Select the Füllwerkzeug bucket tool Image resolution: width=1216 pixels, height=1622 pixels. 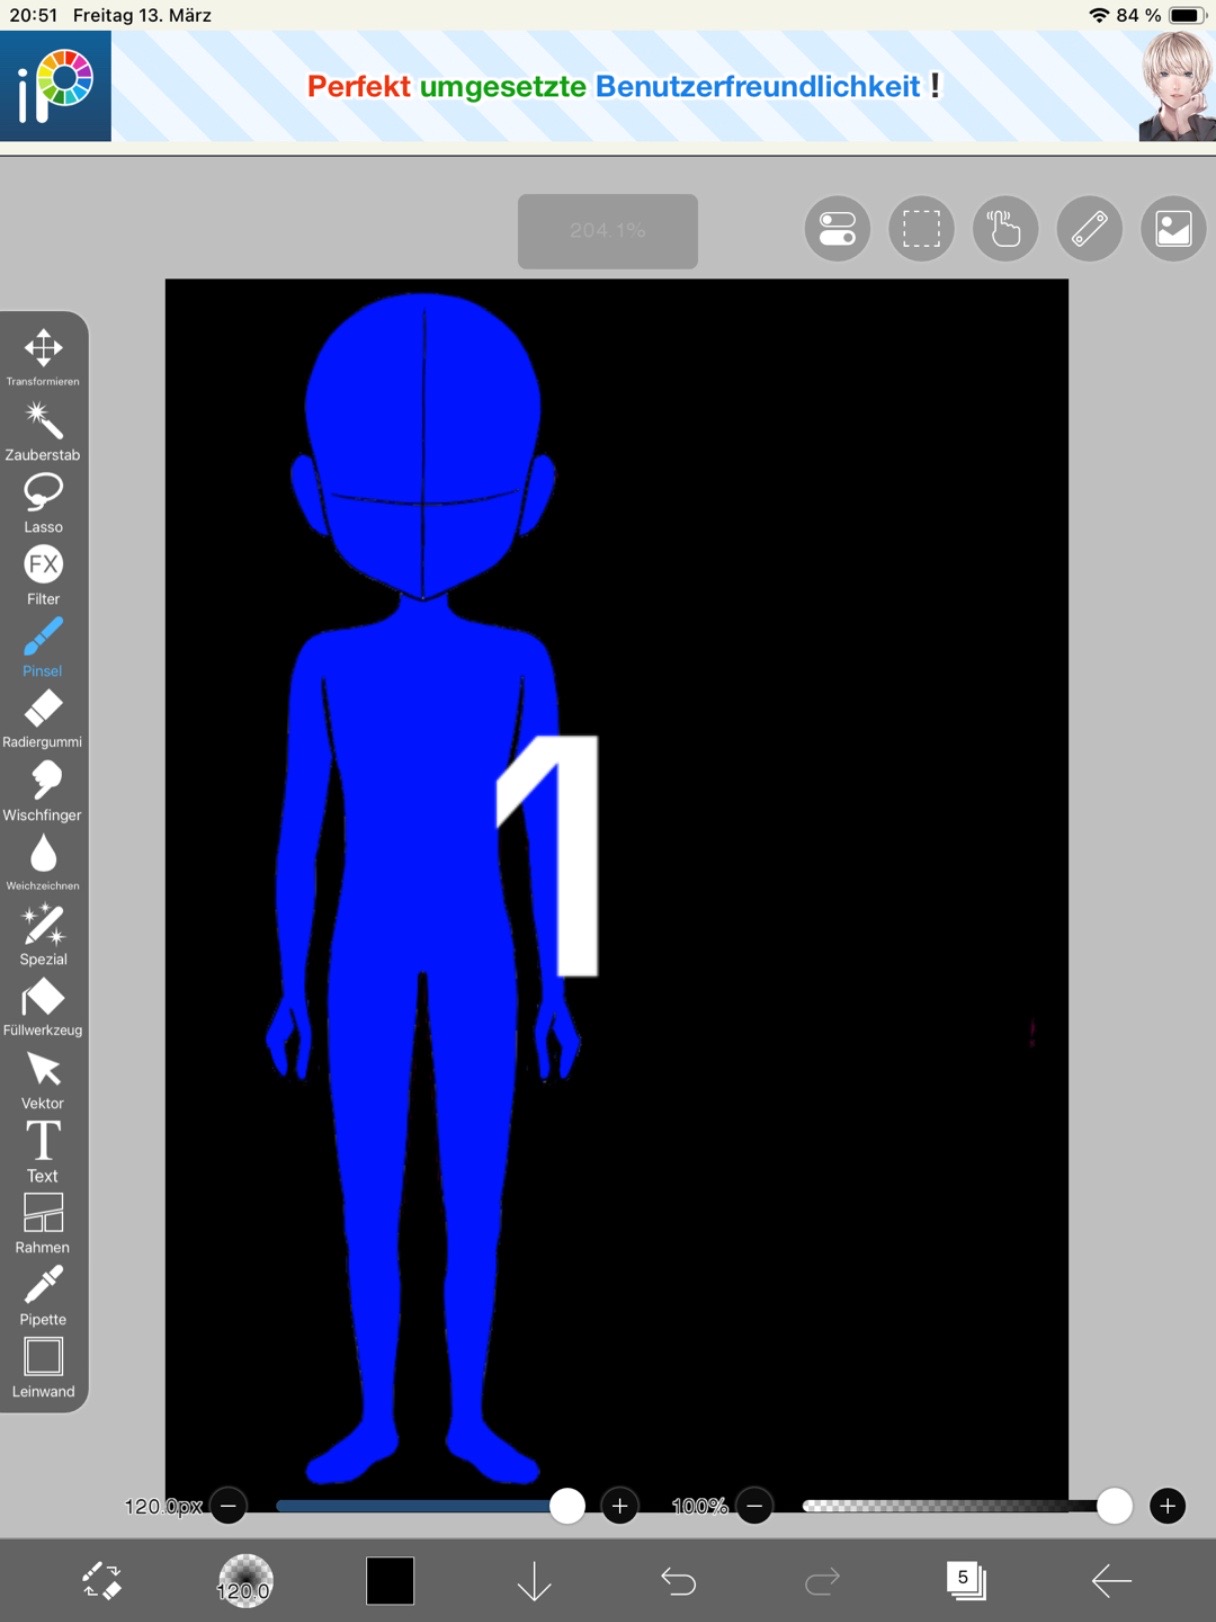43,1007
